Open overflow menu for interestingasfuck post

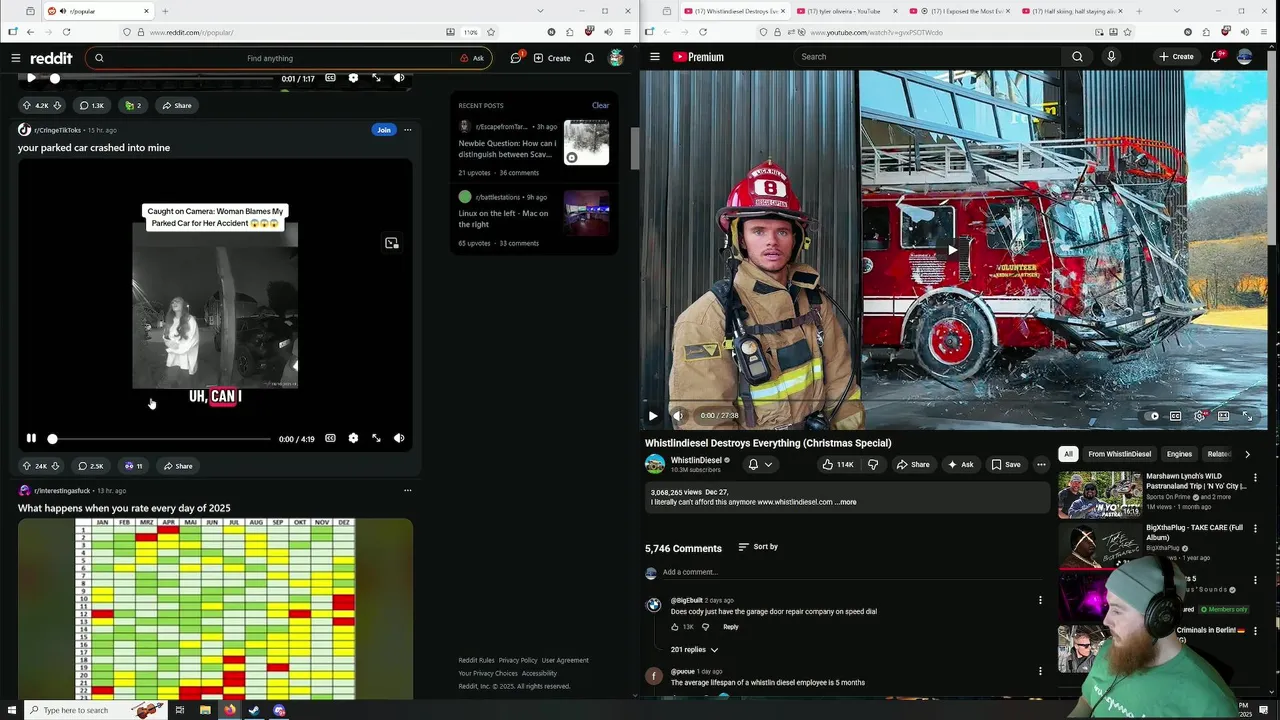[407, 491]
